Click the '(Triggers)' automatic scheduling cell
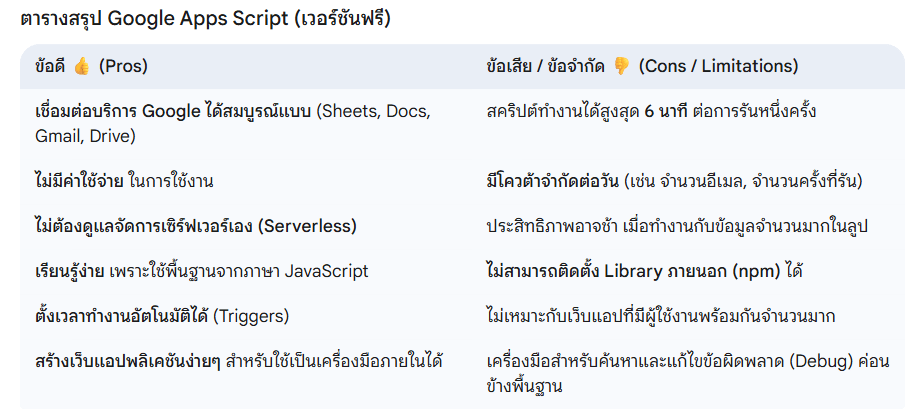914x409 pixels. coord(252,316)
